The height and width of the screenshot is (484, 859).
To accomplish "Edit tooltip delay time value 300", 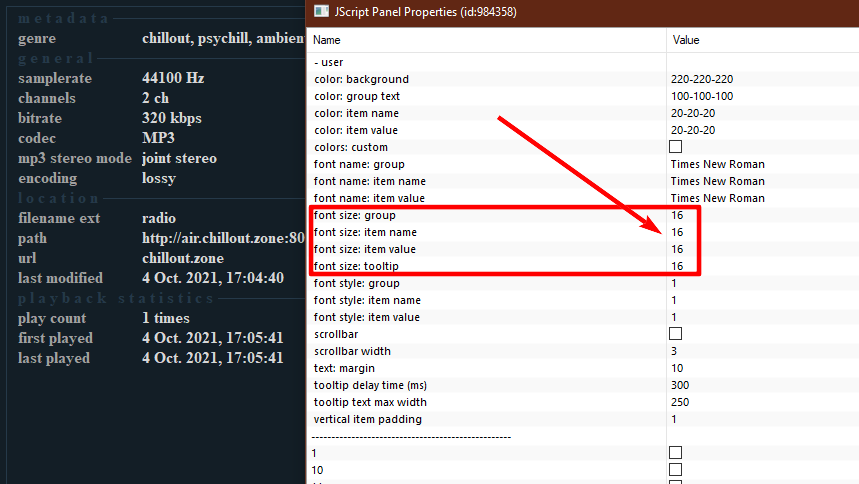I will click(680, 385).
